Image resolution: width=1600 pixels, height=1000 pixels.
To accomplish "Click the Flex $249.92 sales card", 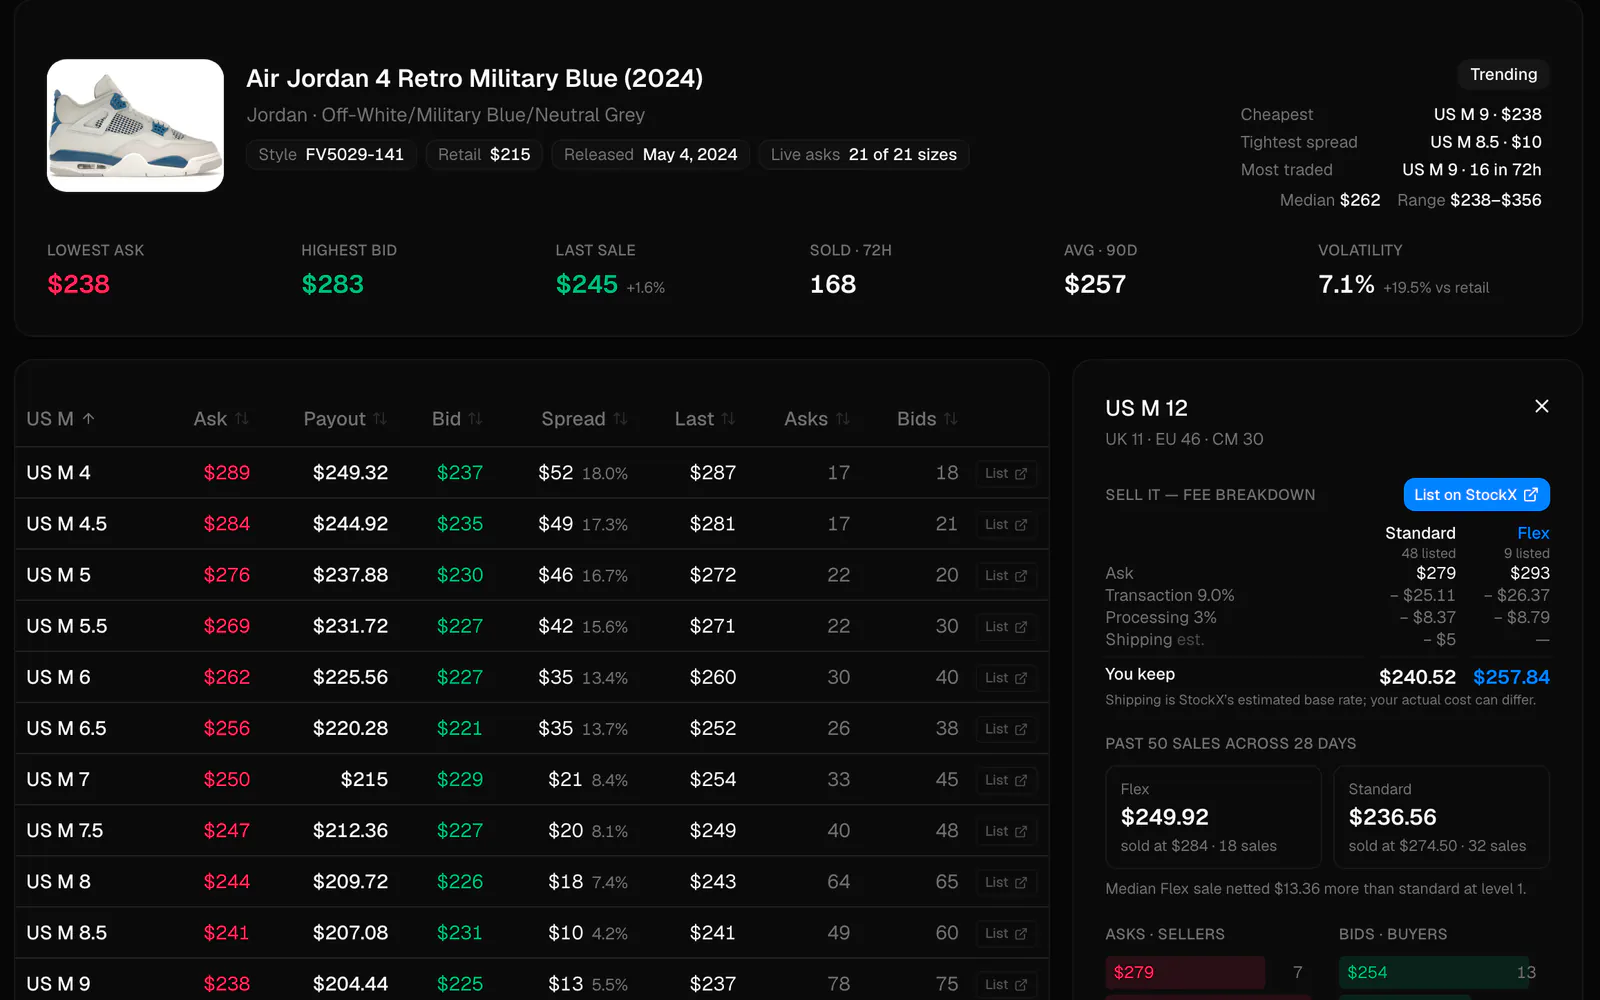I will [x=1213, y=816].
